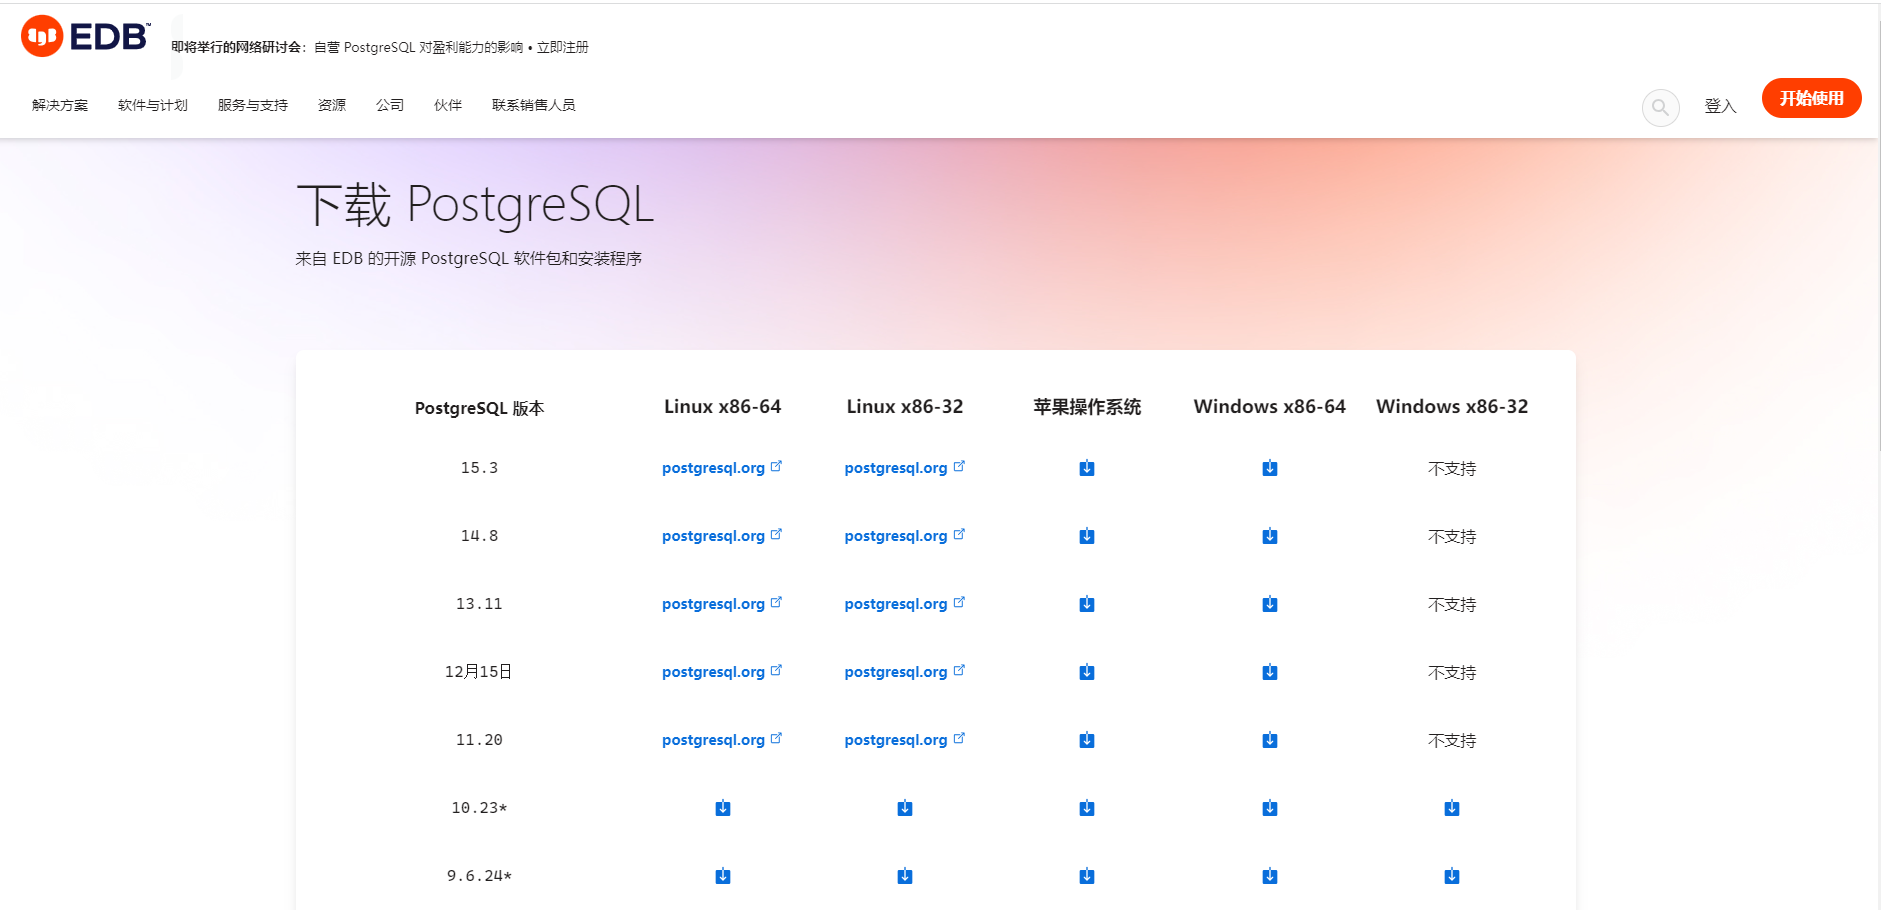
Task: Download PostgreSQL 10.23 for Windows x86-32
Action: point(1452,808)
